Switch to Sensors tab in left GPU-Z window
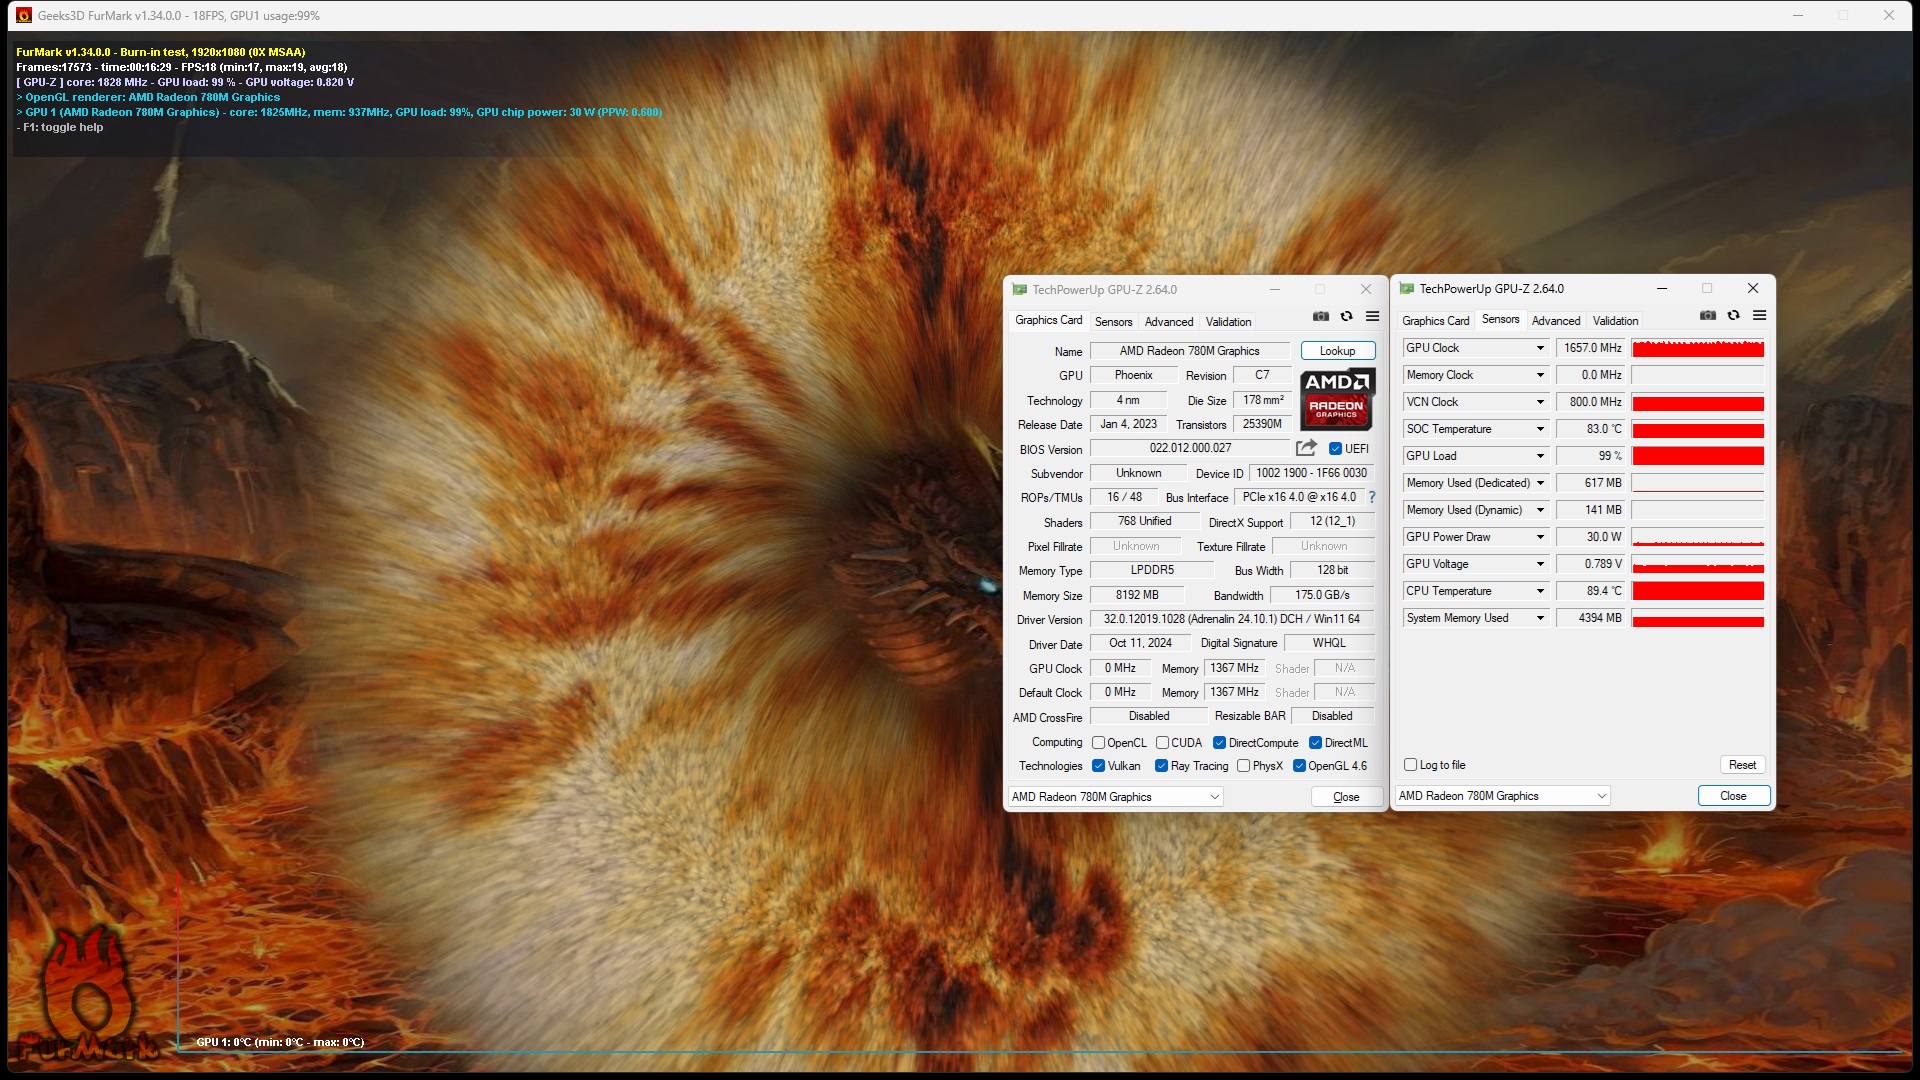 [x=1113, y=322]
